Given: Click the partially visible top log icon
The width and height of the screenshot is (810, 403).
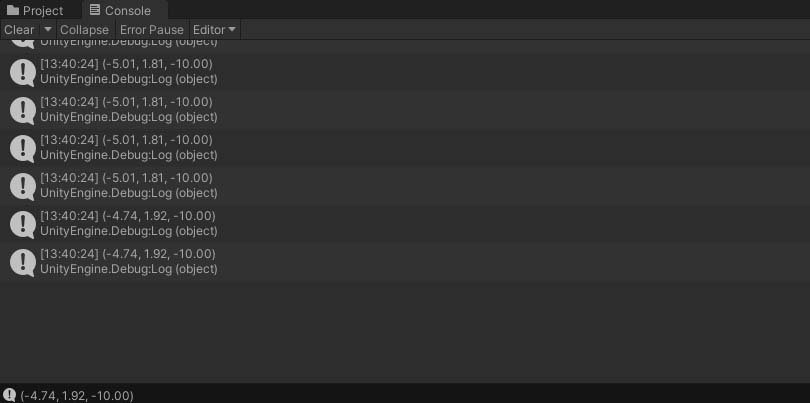Looking at the screenshot, I should tap(22, 44).
